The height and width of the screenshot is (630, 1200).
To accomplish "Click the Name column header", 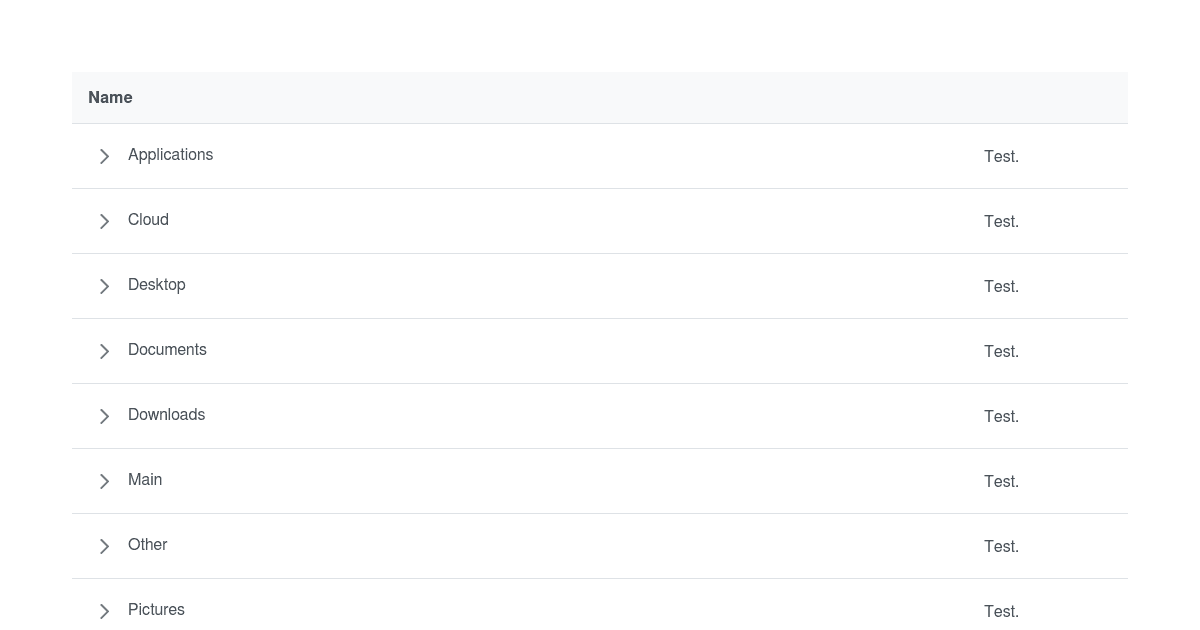I will click(x=110, y=97).
